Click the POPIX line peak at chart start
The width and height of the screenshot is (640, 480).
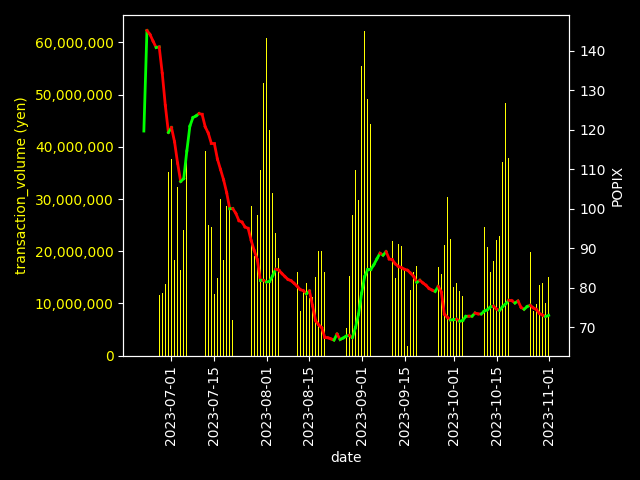(147, 30)
